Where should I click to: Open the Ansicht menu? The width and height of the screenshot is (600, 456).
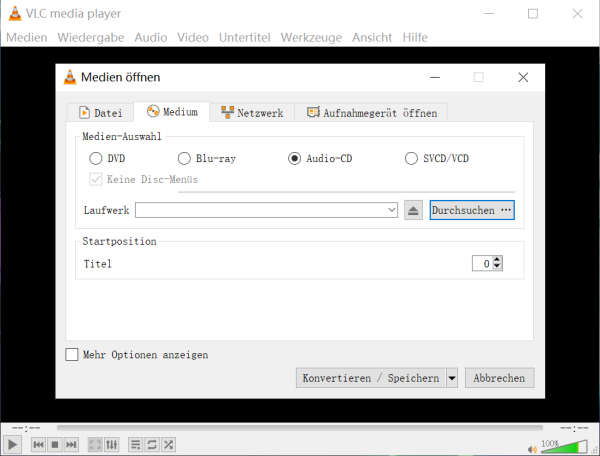click(372, 37)
